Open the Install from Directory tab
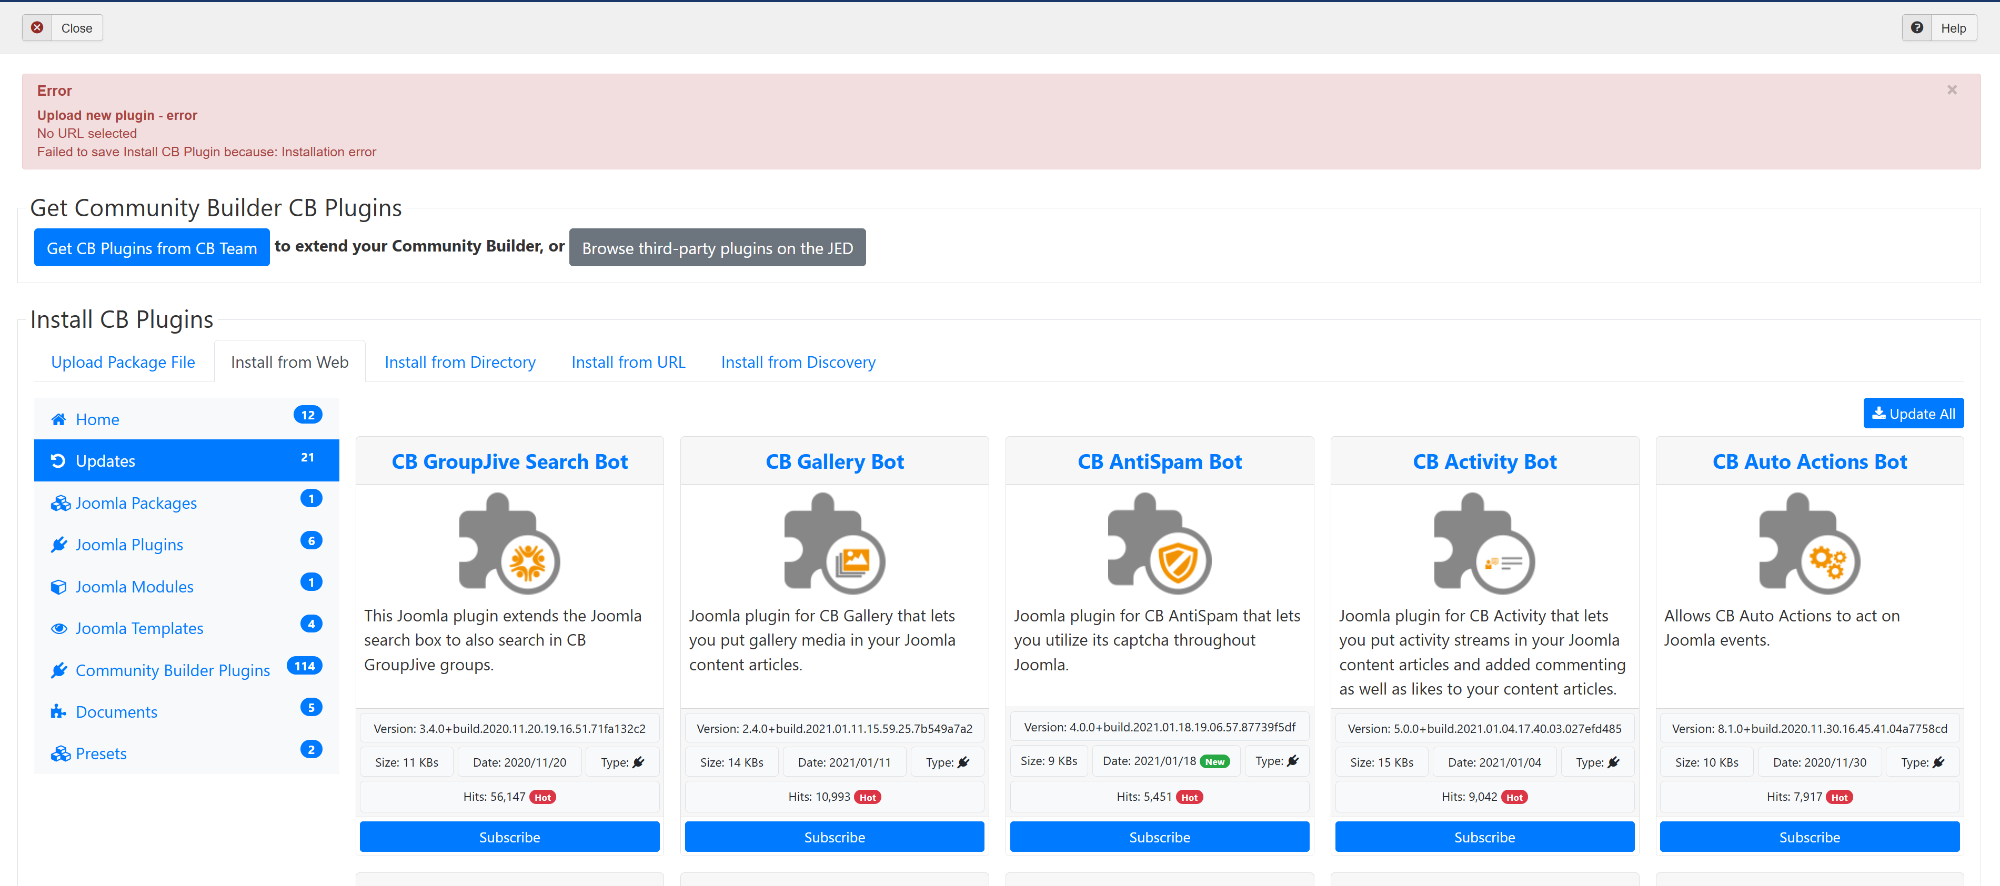 [460, 362]
